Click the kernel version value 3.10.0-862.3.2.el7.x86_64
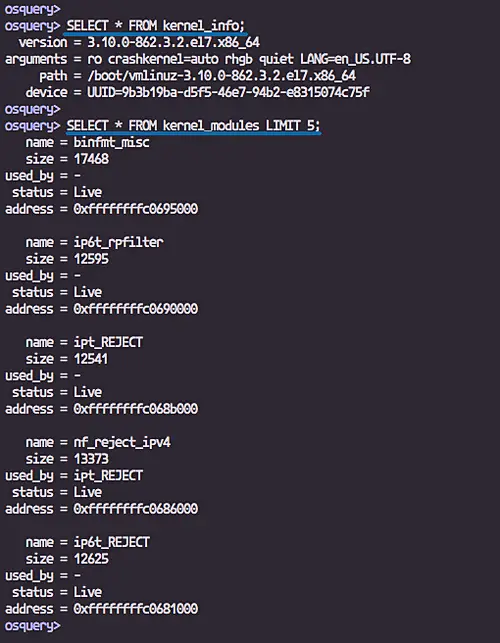This screenshot has width=500, height=643. click(x=174, y=42)
